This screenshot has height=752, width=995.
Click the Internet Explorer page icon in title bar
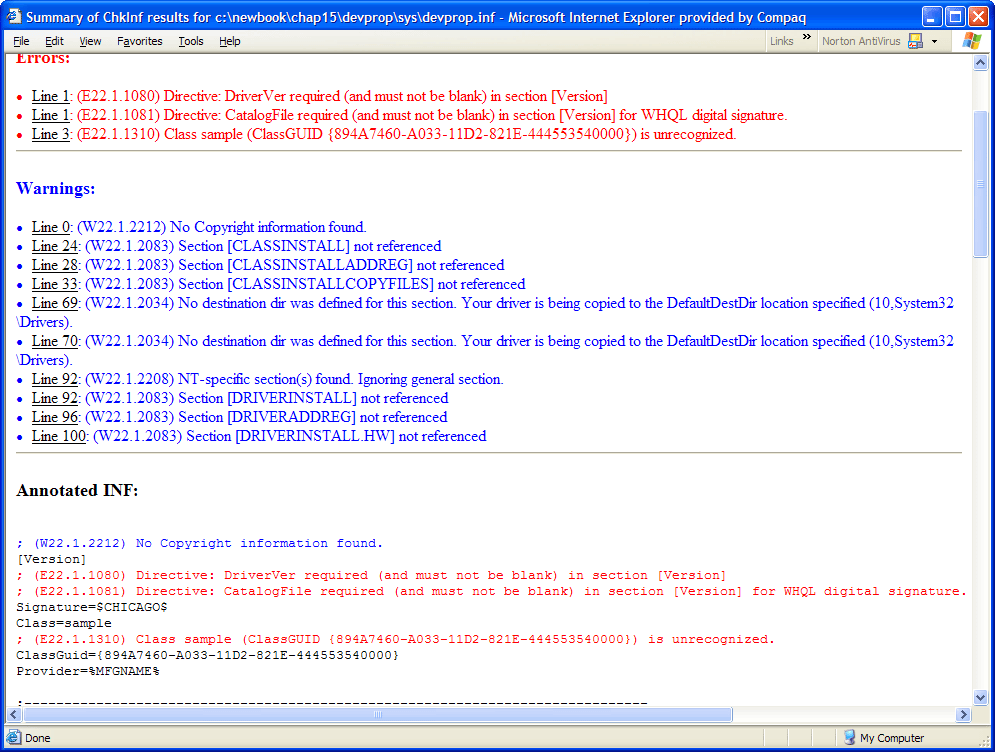click(14, 16)
